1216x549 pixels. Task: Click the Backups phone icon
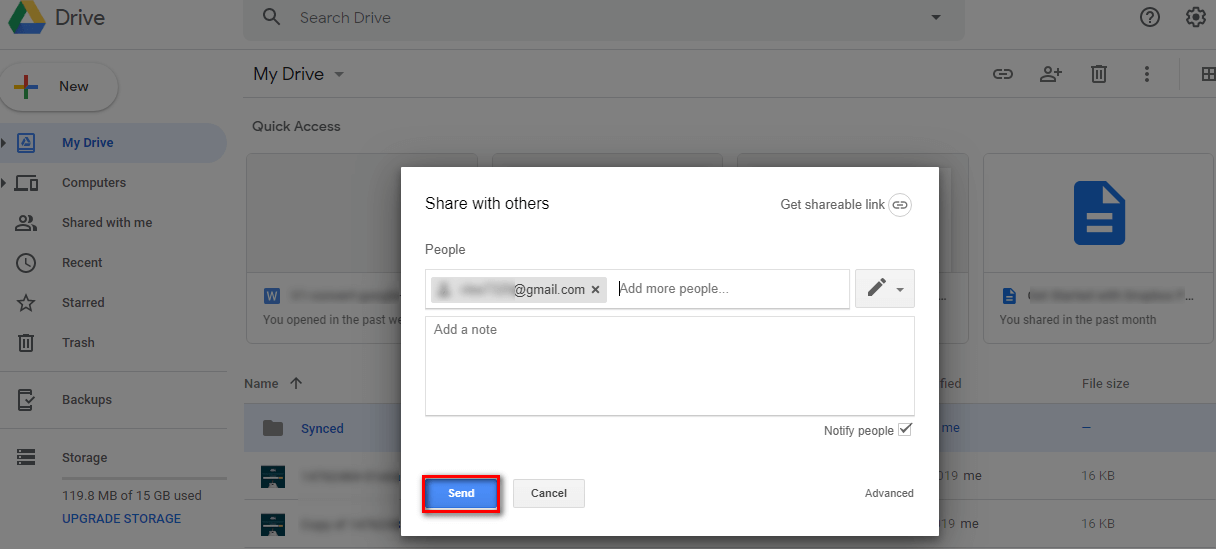26,400
